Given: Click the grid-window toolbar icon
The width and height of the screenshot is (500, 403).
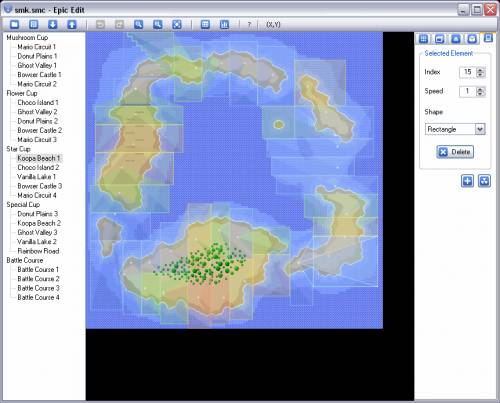Looking at the screenshot, I should 205,24.
